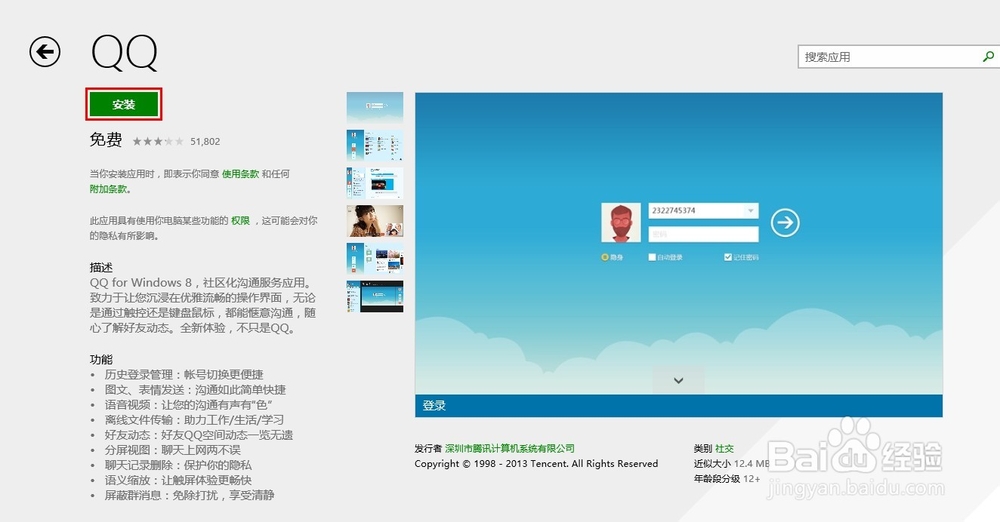This screenshot has width=1000, height=522.
Task: Click the down chevron in screenshot preview
Action: 679,380
